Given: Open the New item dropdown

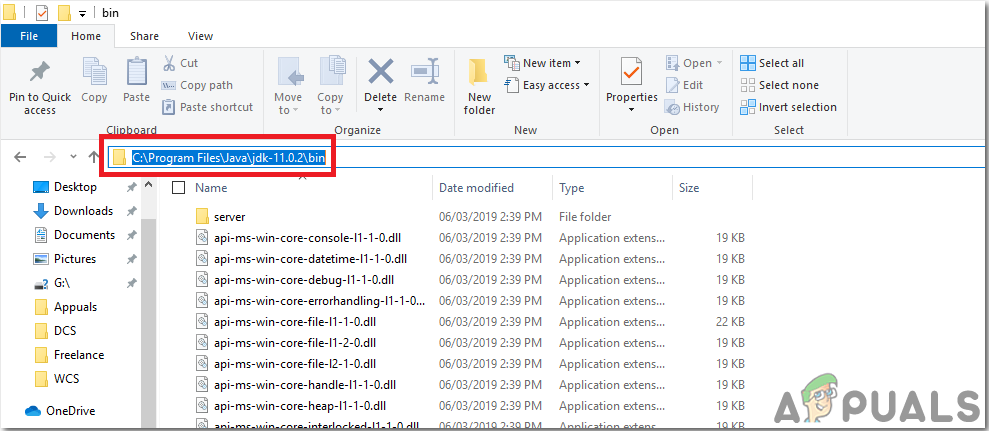Looking at the screenshot, I should coord(542,63).
